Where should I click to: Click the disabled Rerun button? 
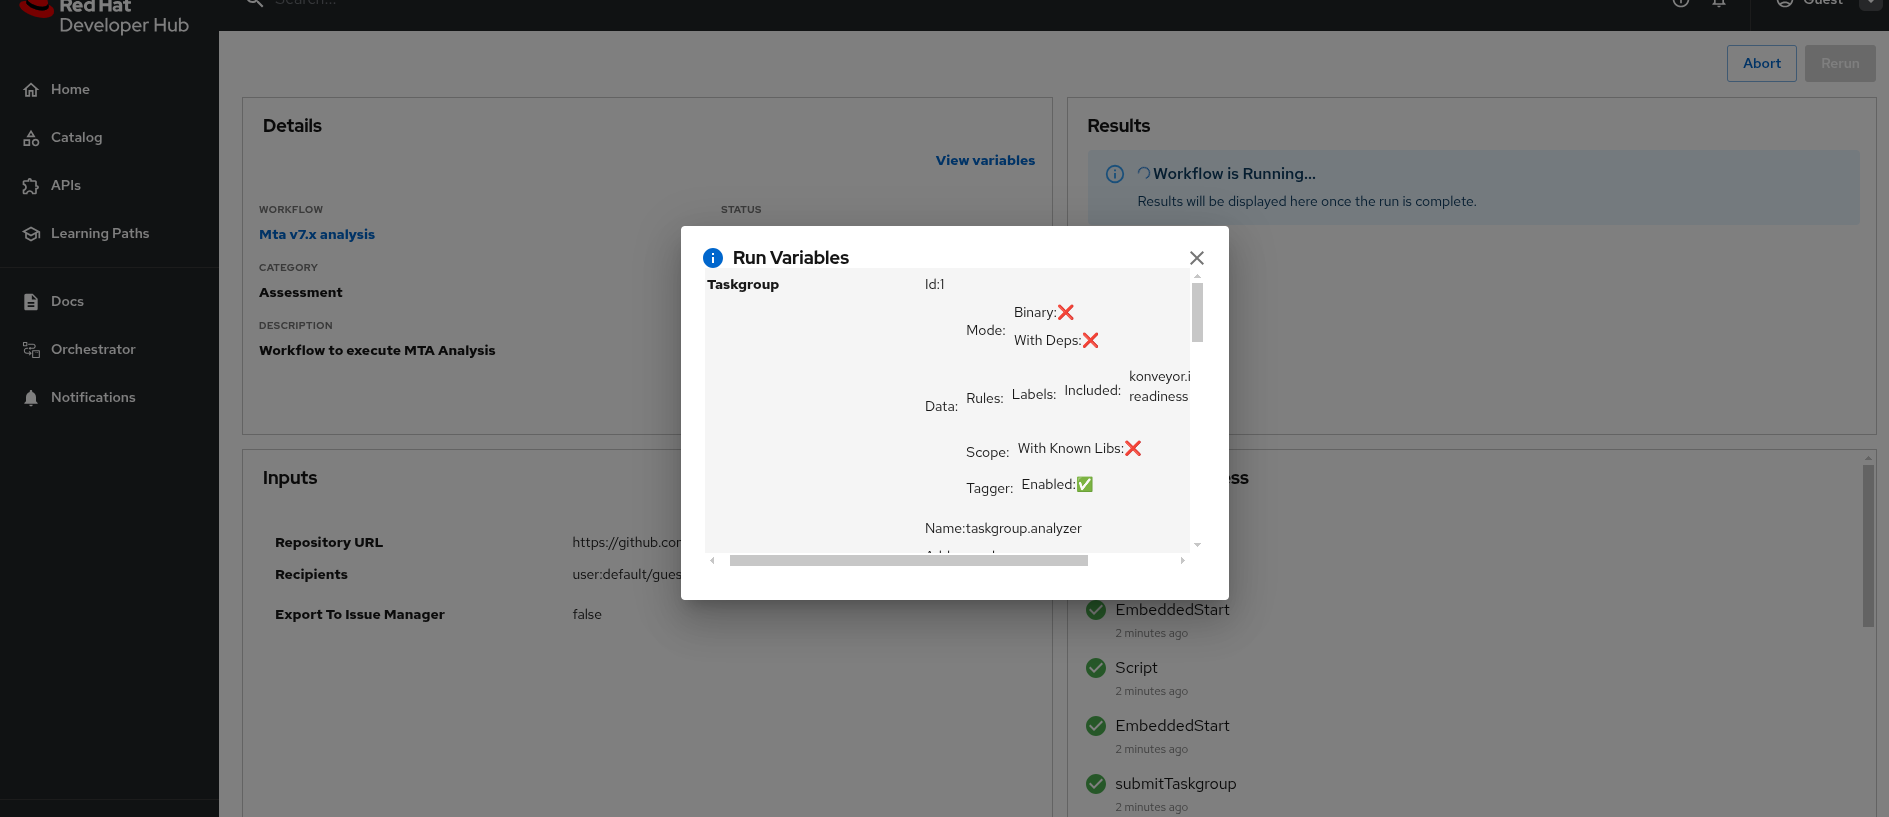coord(1840,64)
